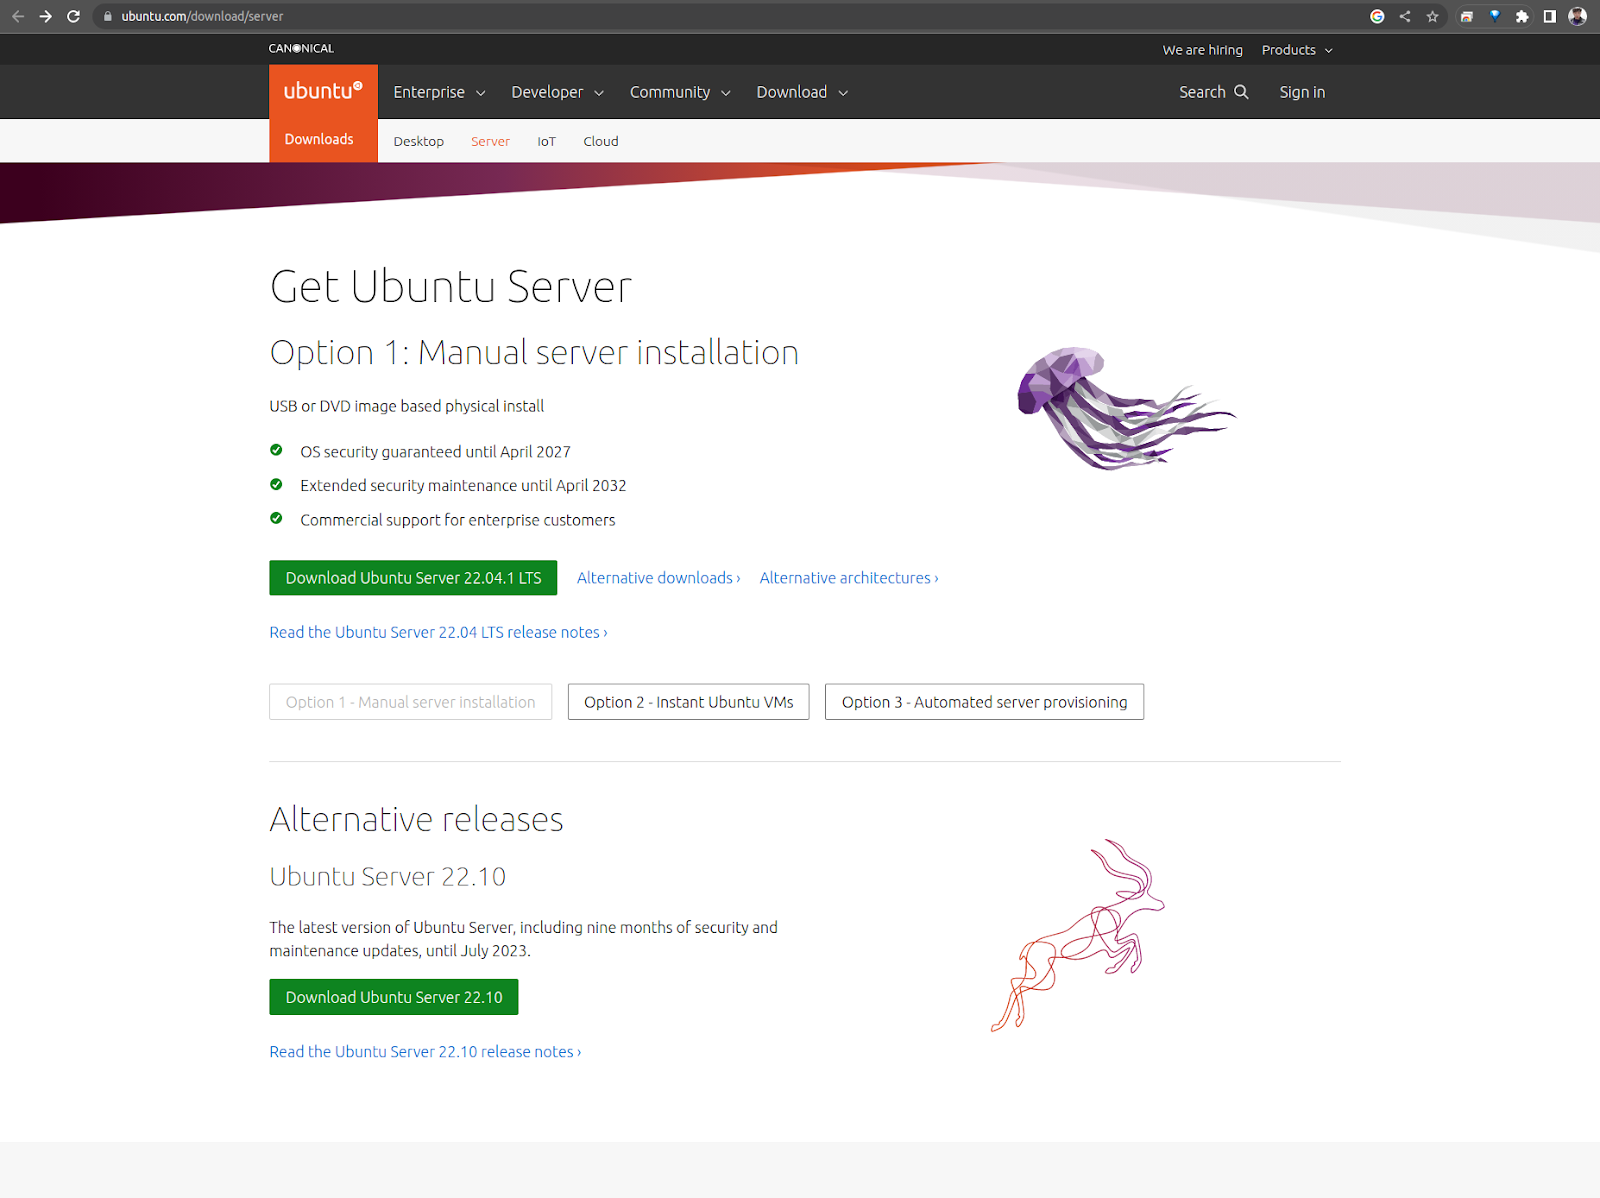Go forward to the next page
Viewport: 1600px width, 1198px height.
(45, 16)
